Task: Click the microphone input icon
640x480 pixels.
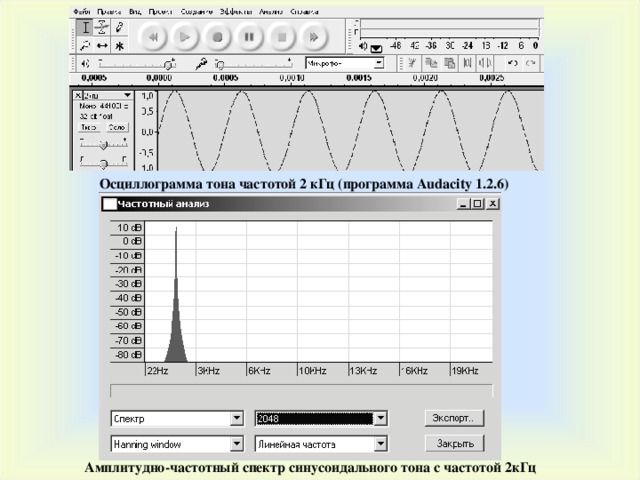Action: coord(201,64)
